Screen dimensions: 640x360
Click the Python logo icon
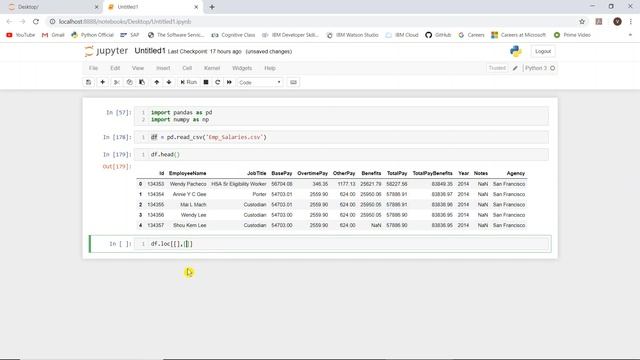click(516, 51)
